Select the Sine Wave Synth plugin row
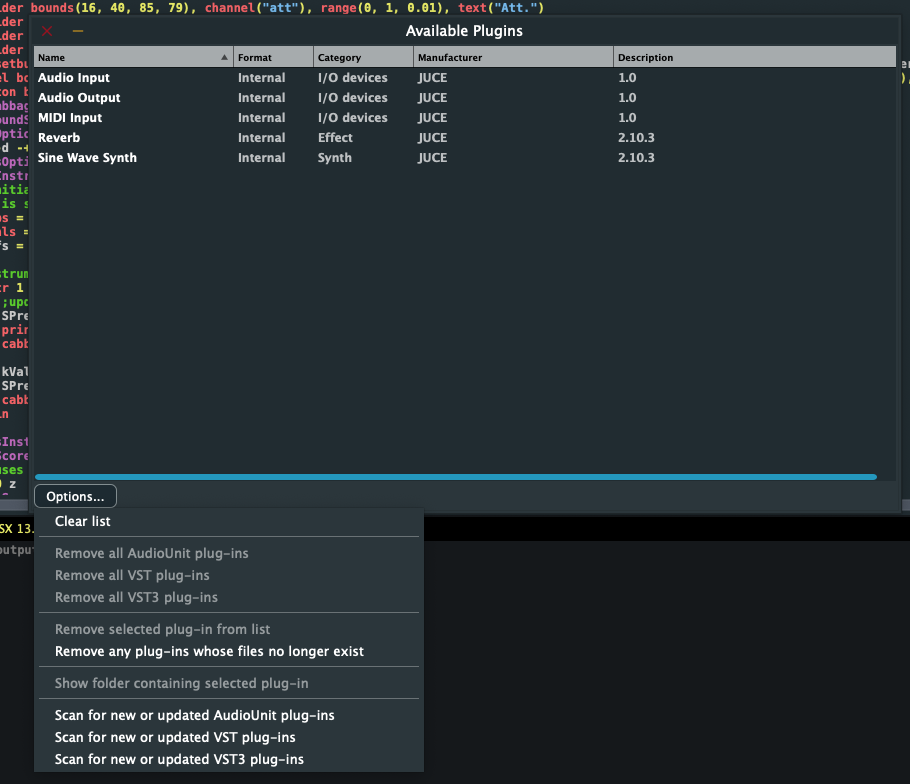This screenshot has height=784, width=910. pyautogui.click(x=465, y=158)
